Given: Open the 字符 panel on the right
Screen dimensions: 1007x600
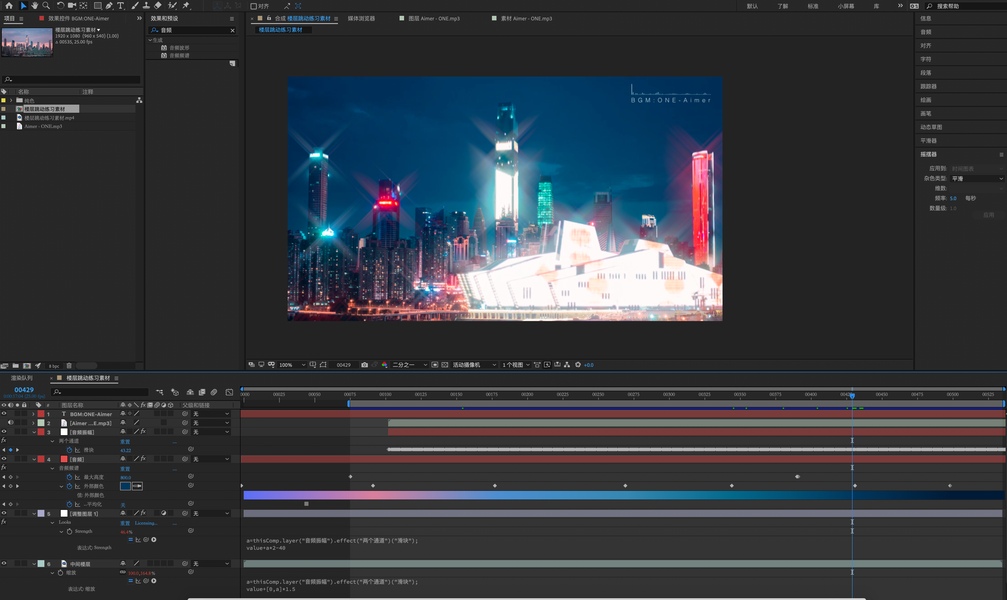Looking at the screenshot, I should click(926, 59).
